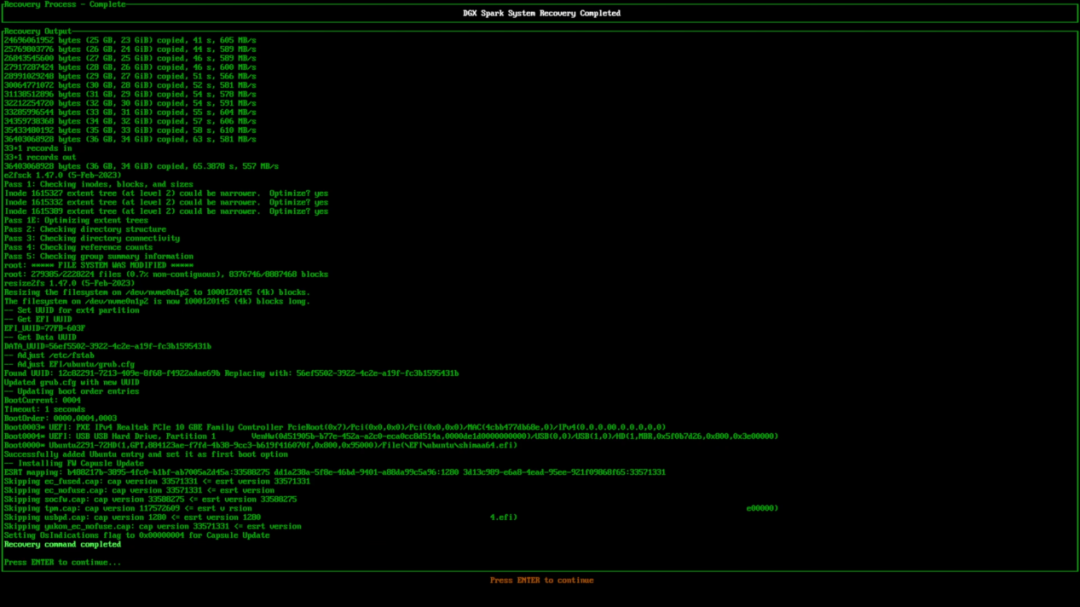Click the Recovery Output panel label

coord(38,31)
